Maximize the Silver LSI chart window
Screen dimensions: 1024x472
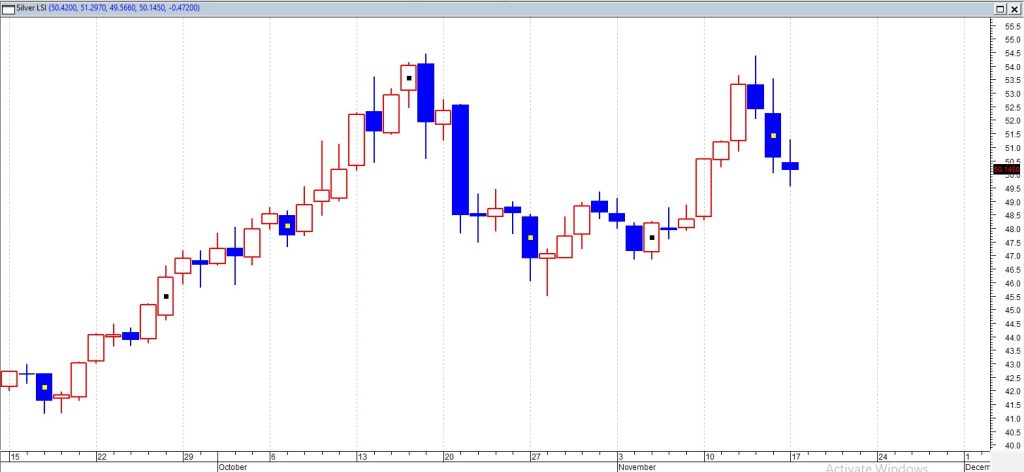[997, 8]
